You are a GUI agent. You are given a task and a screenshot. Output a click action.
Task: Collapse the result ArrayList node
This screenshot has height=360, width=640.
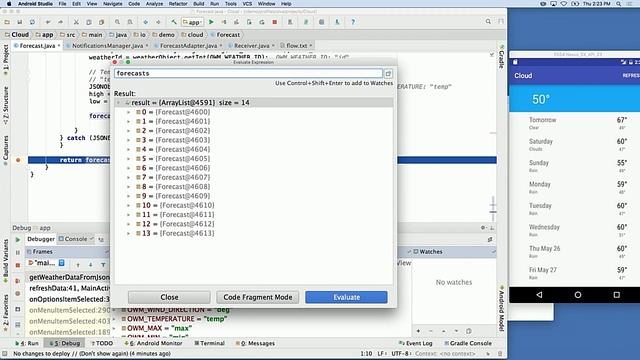point(119,103)
